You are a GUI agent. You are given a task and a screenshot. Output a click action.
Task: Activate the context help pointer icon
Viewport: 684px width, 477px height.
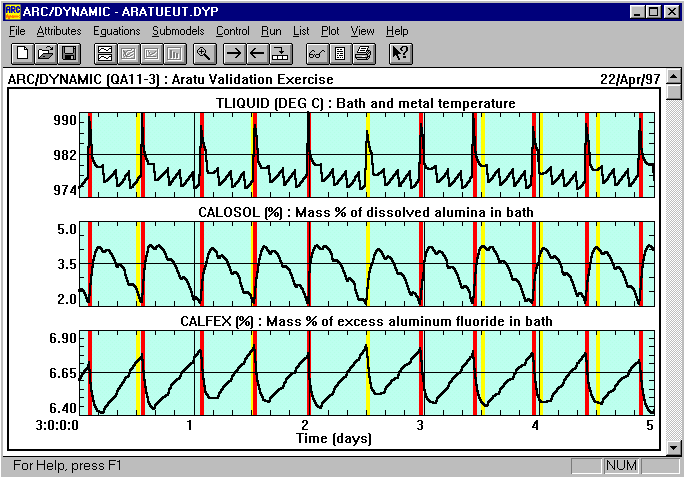point(399,53)
